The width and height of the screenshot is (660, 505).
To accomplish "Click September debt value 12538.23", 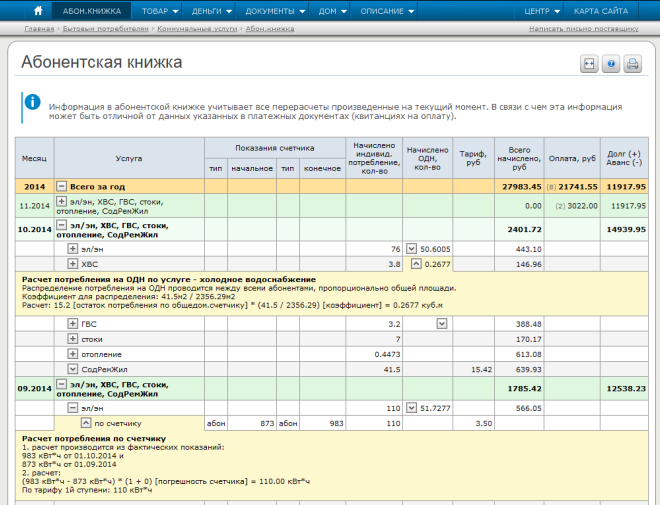I will pyautogui.click(x=626, y=388).
